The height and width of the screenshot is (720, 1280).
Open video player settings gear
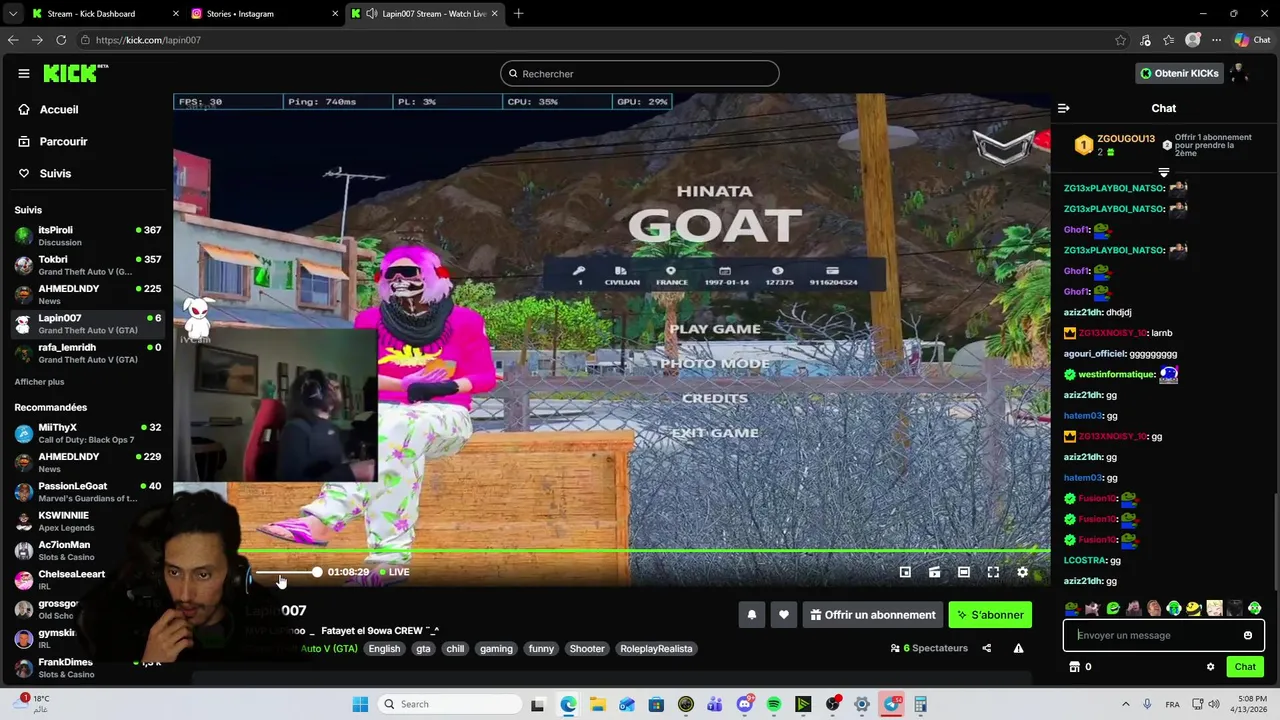point(1022,572)
